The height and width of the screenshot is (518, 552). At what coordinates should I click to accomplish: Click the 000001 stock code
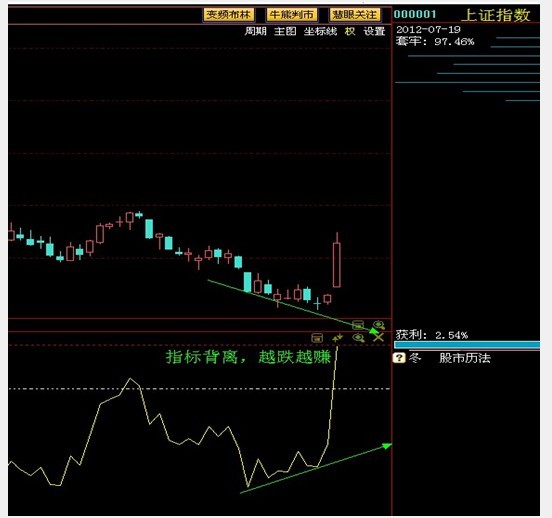tap(415, 14)
